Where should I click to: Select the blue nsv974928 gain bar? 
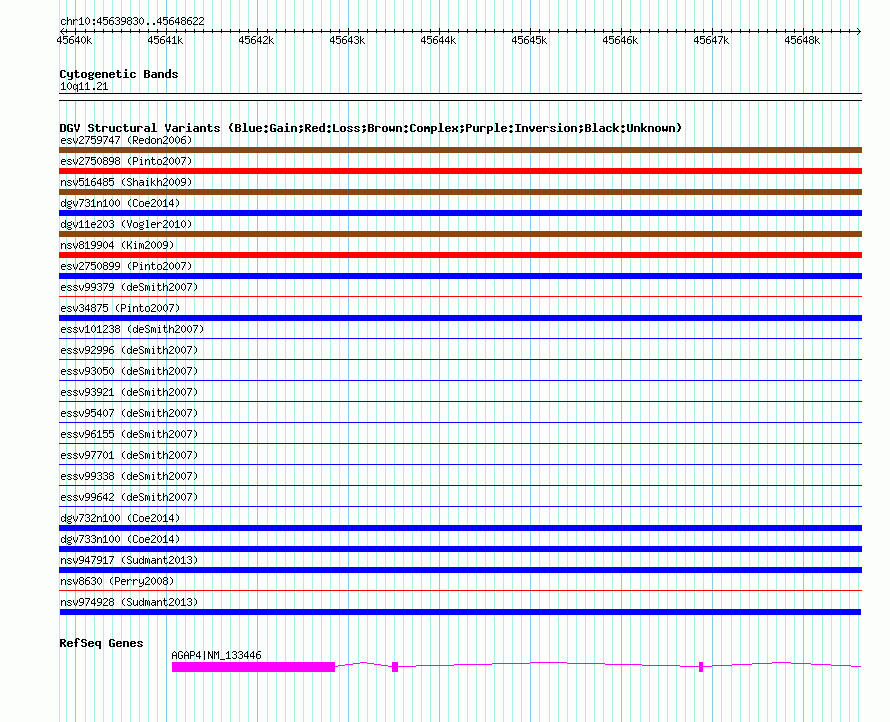(x=460, y=612)
